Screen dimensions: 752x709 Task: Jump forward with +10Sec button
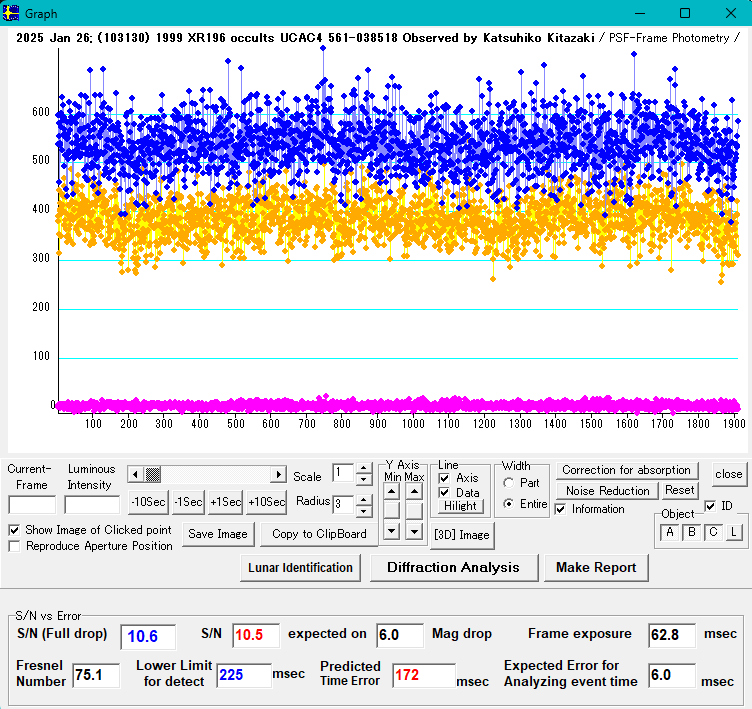[266, 502]
